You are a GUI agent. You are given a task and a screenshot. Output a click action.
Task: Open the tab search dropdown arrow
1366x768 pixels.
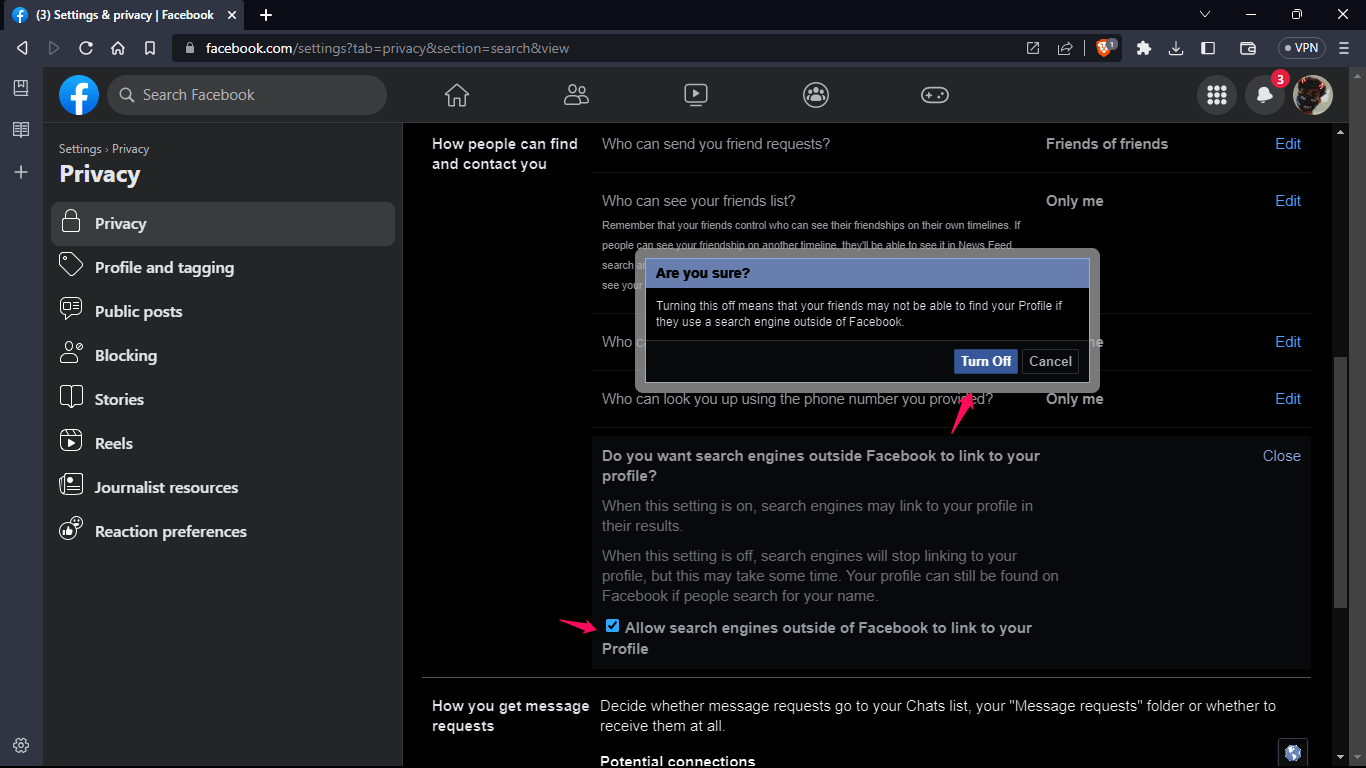pos(1205,15)
